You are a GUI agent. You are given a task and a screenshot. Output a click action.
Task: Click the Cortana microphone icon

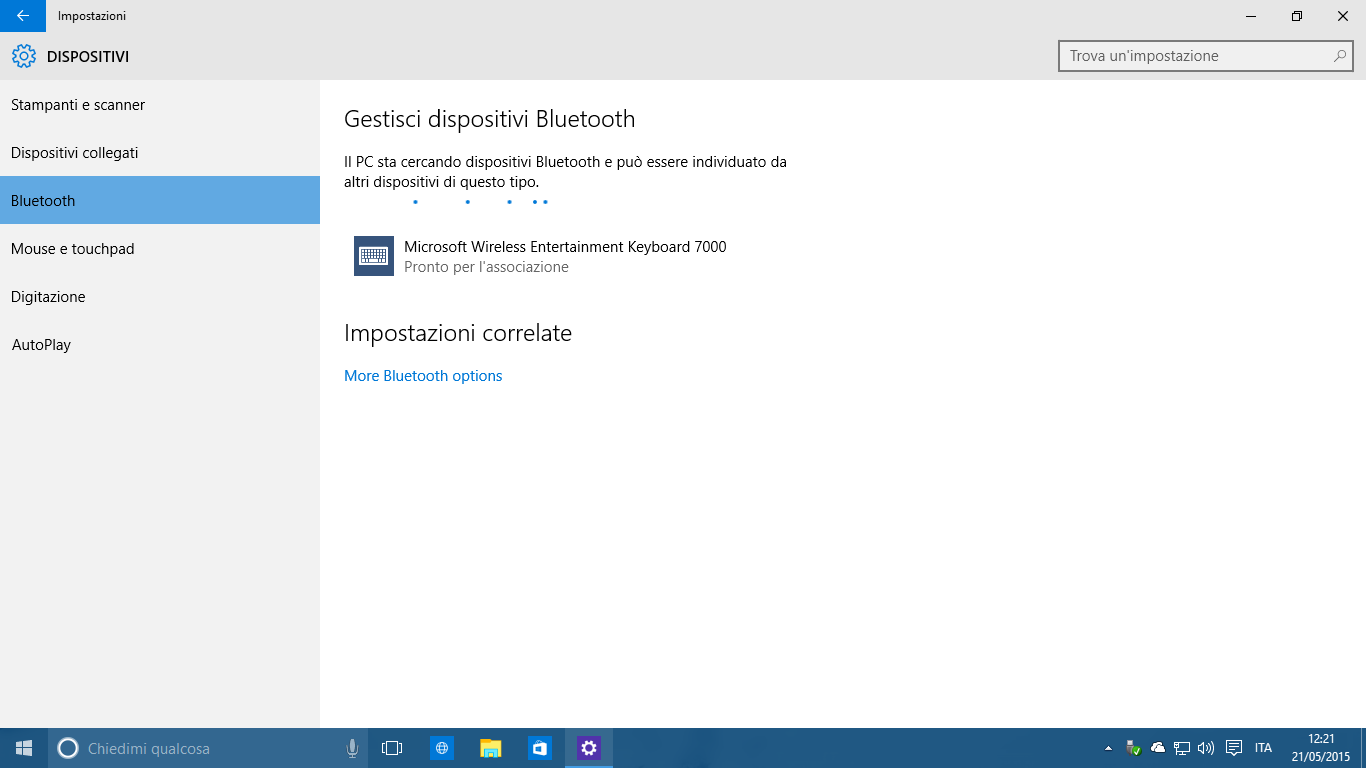pos(352,748)
